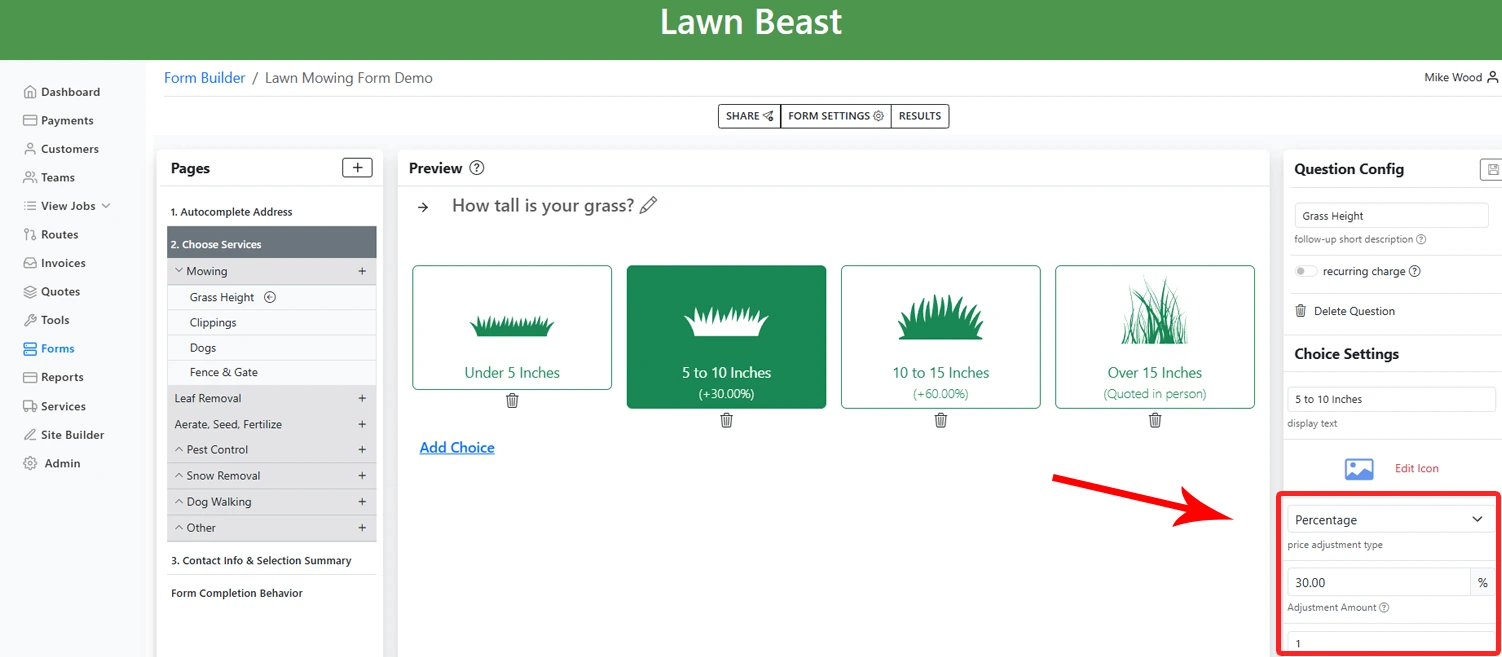Delete the Under 5 Inches choice
1502x657 pixels.
click(512, 401)
